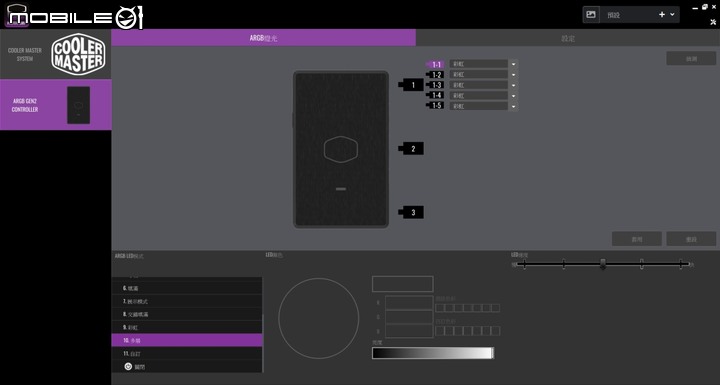Choose LED mode 8 in the list

pyautogui.click(x=187, y=314)
